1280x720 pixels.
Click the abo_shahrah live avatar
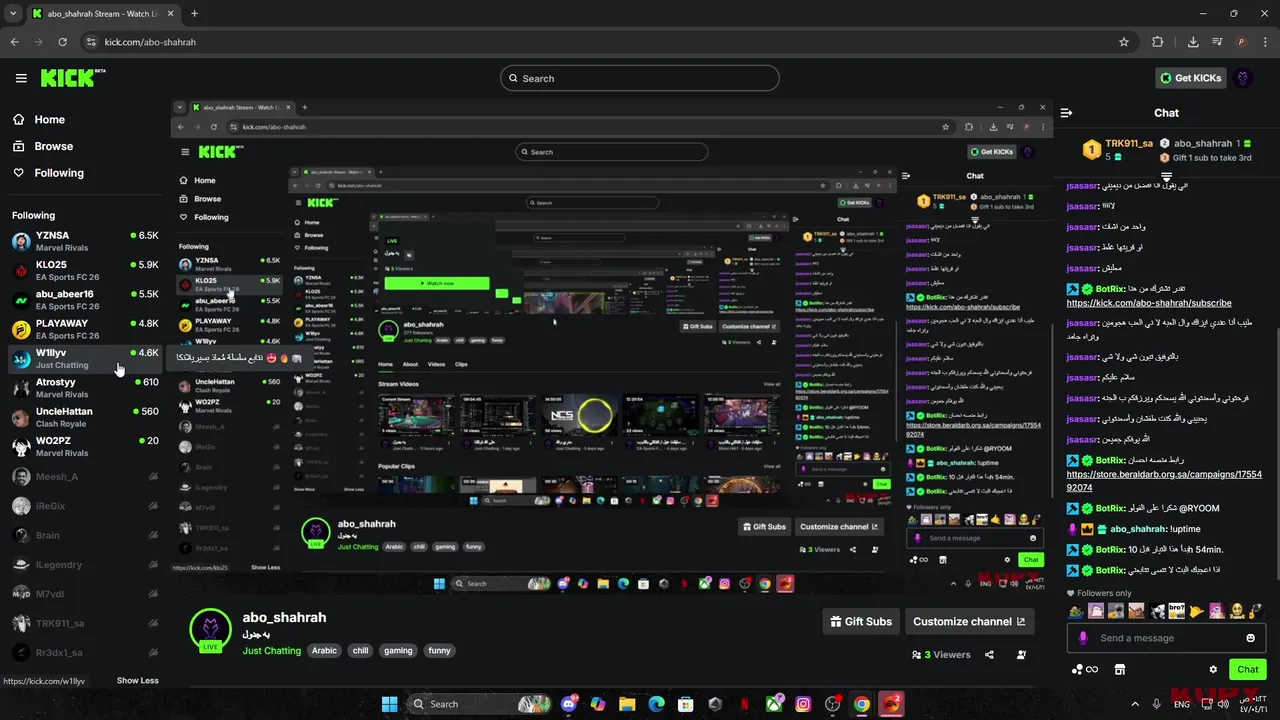(x=210, y=630)
